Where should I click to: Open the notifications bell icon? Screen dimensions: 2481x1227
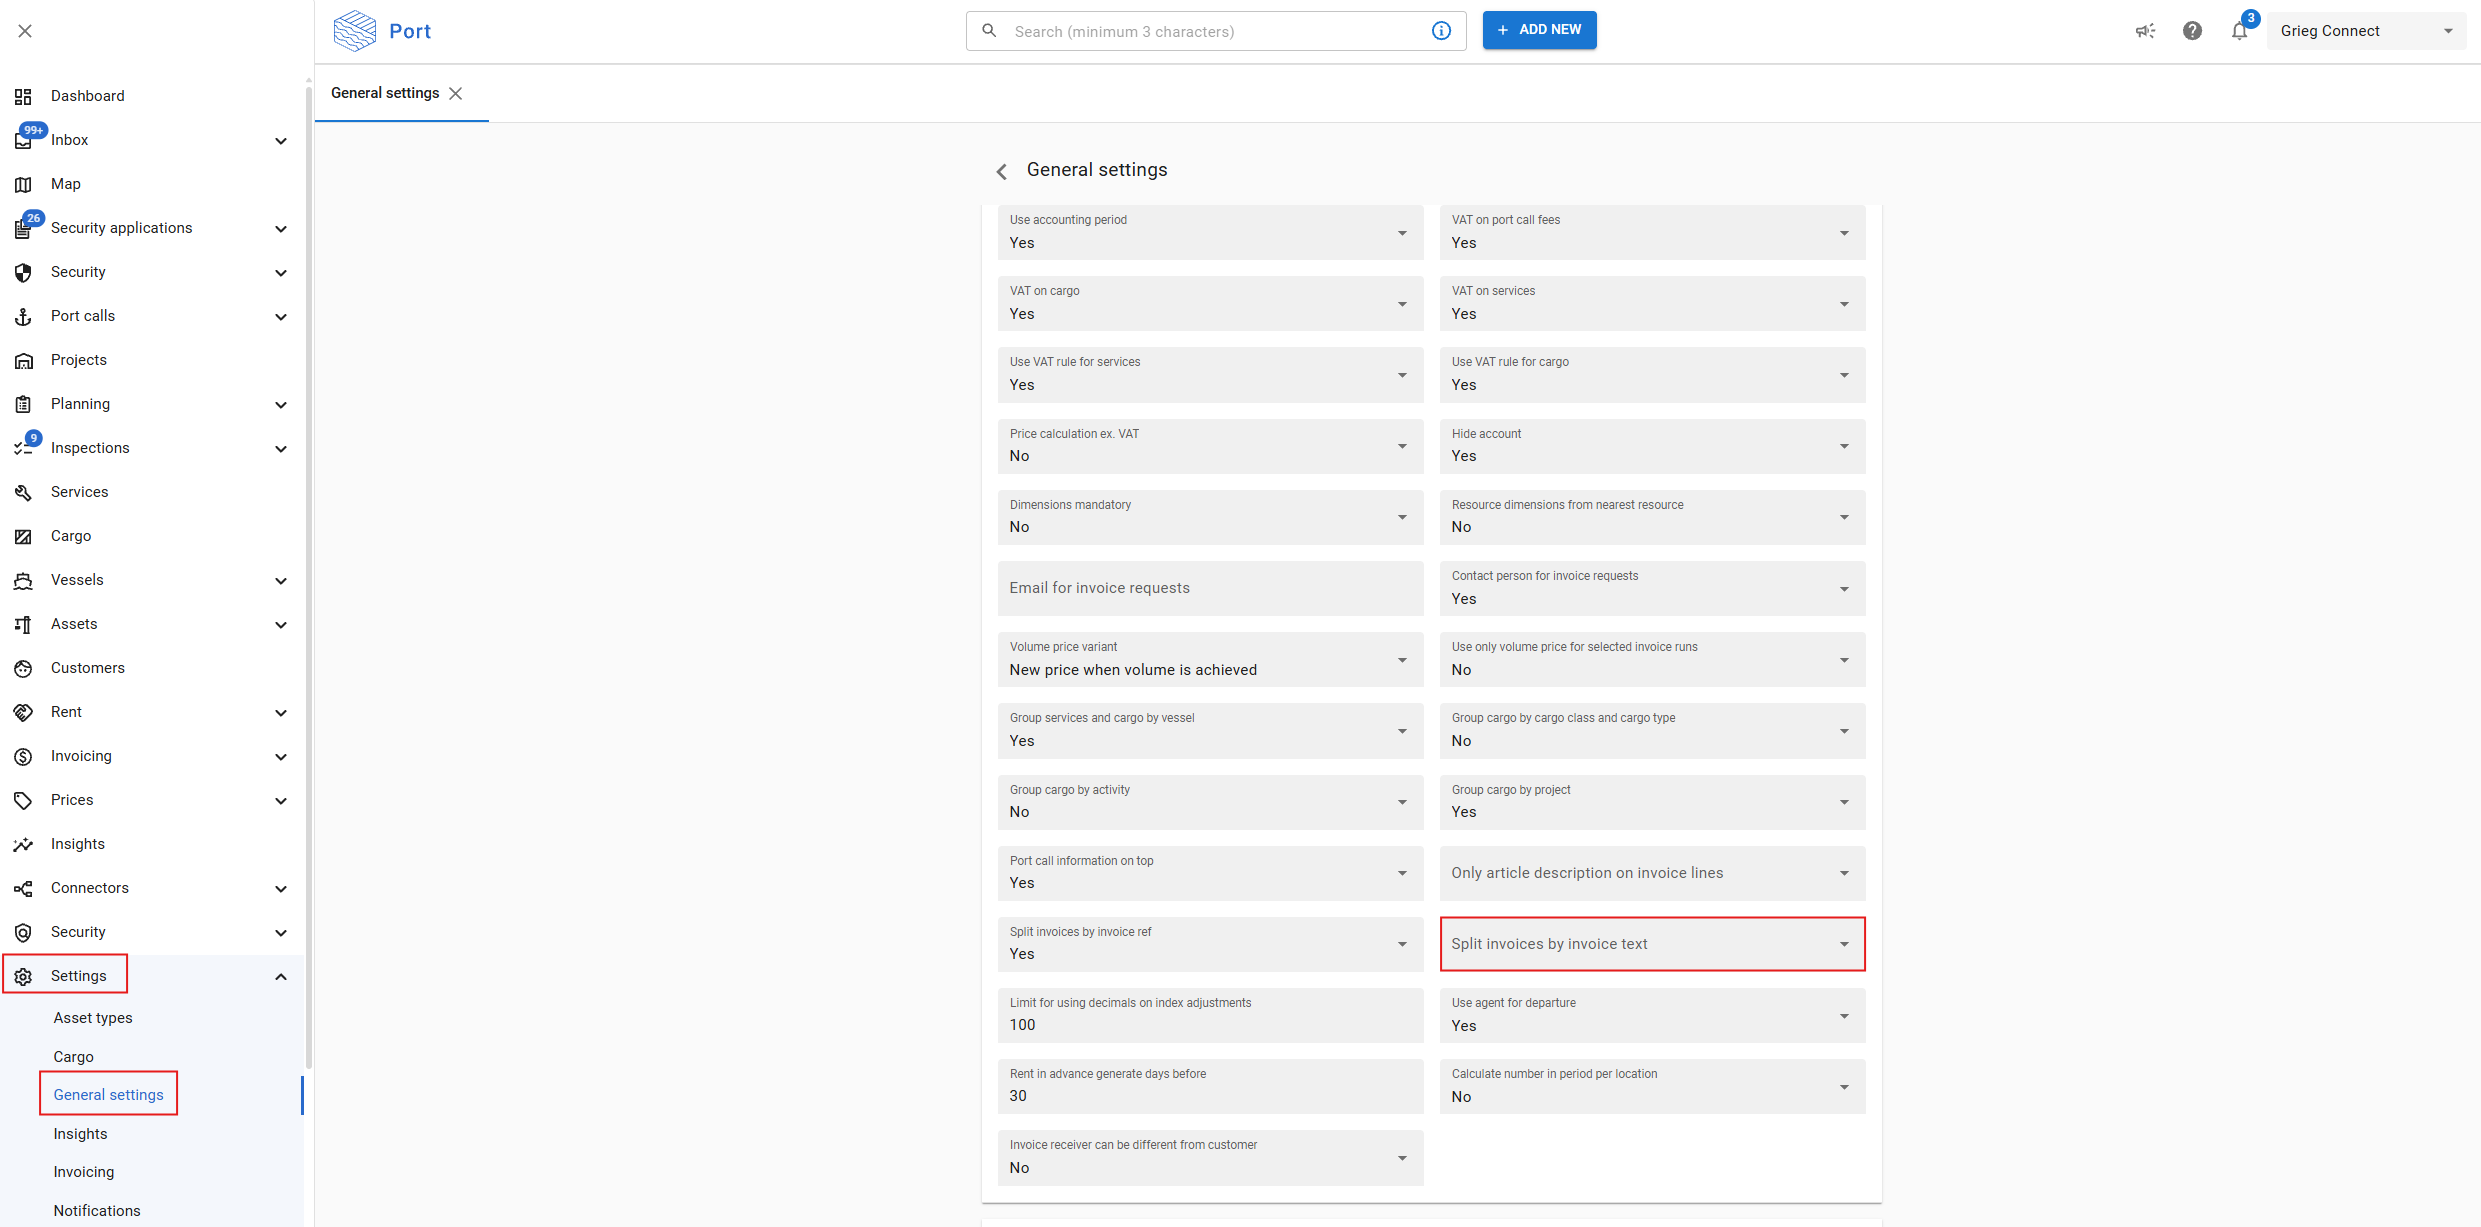tap(2239, 31)
